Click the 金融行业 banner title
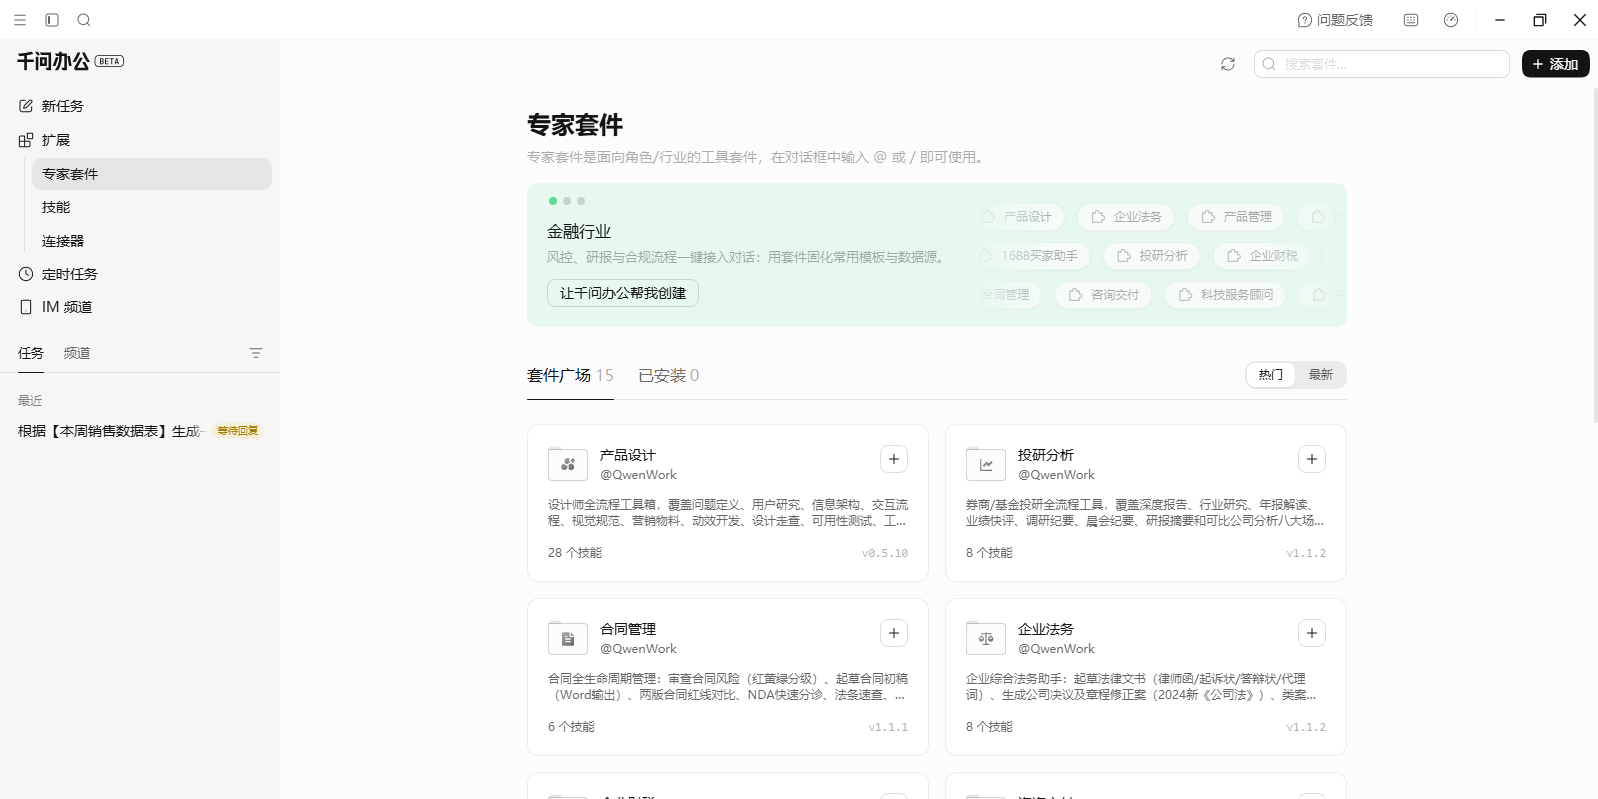Image resolution: width=1598 pixels, height=799 pixels. (579, 232)
